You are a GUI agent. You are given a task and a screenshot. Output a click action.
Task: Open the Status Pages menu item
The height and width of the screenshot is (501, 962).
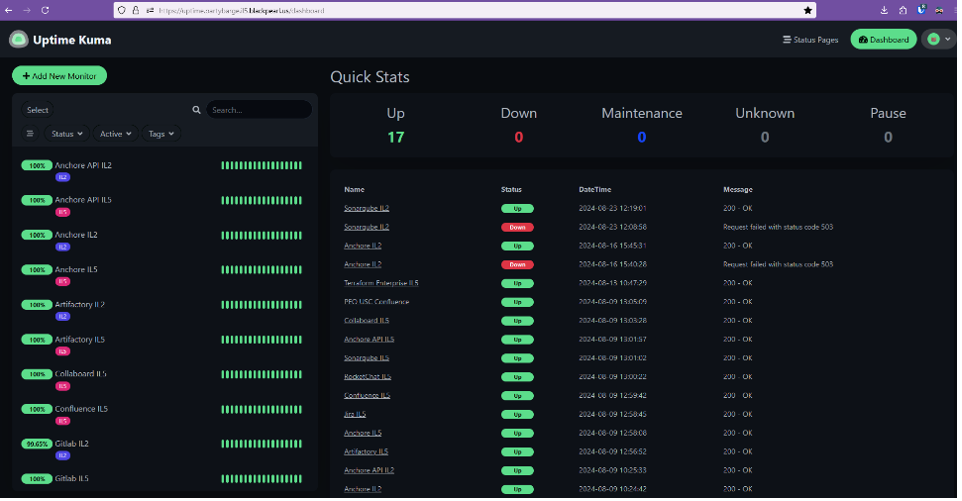point(810,40)
